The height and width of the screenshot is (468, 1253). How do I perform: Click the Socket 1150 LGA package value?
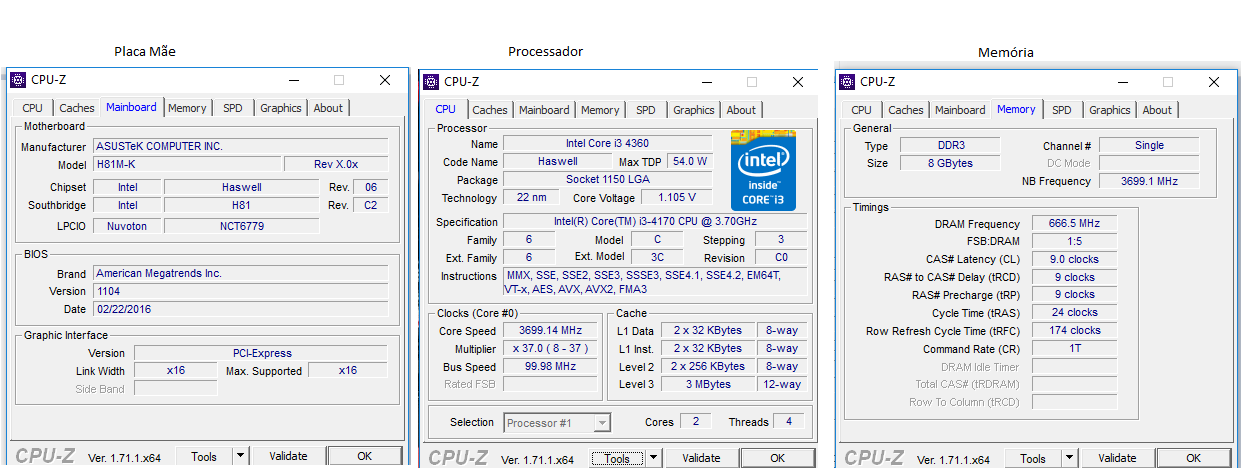607,180
